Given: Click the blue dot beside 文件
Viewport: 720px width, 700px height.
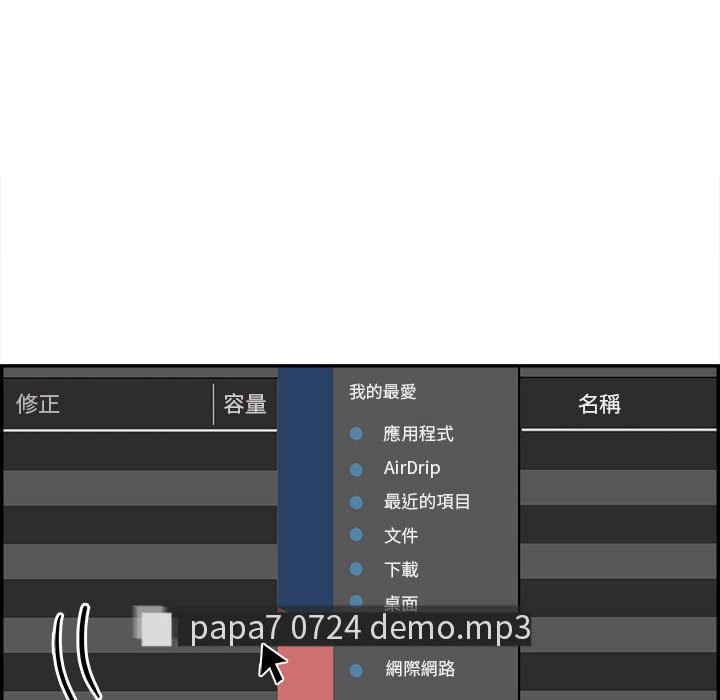Looking at the screenshot, I should (356, 535).
